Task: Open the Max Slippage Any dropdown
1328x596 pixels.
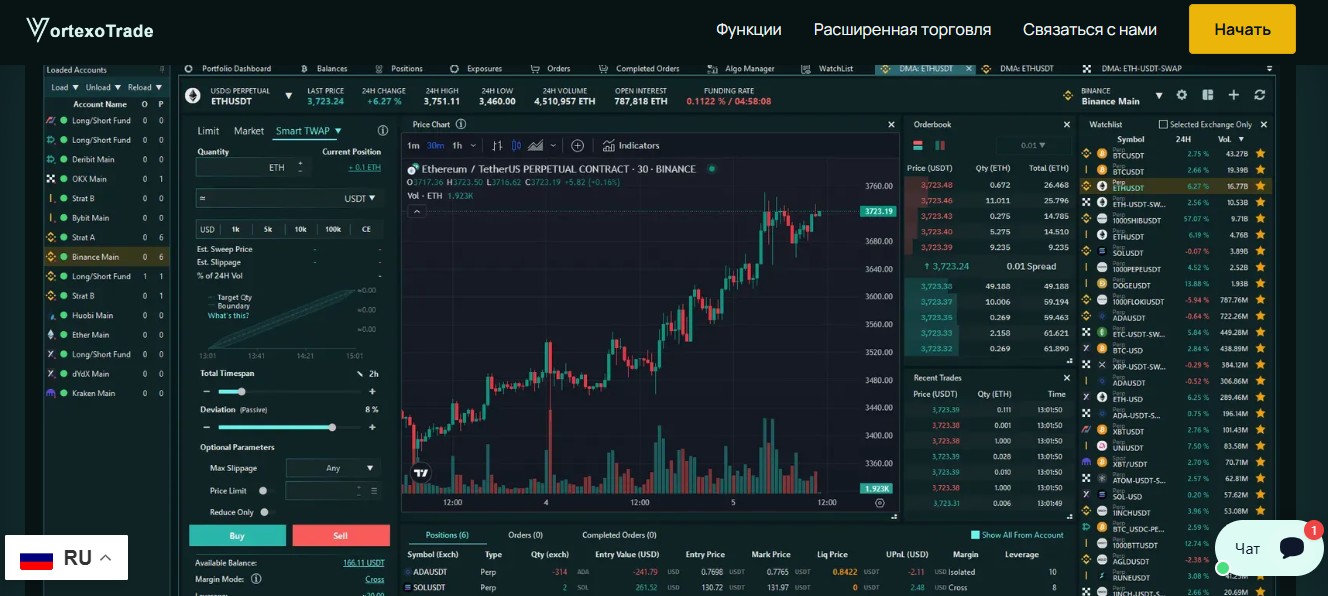Action: 333,468
